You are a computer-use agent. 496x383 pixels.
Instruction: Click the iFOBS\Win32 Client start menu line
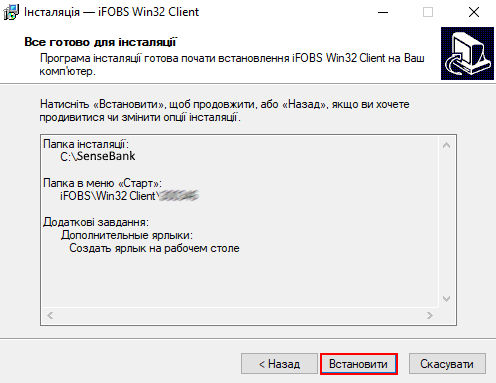pos(129,196)
